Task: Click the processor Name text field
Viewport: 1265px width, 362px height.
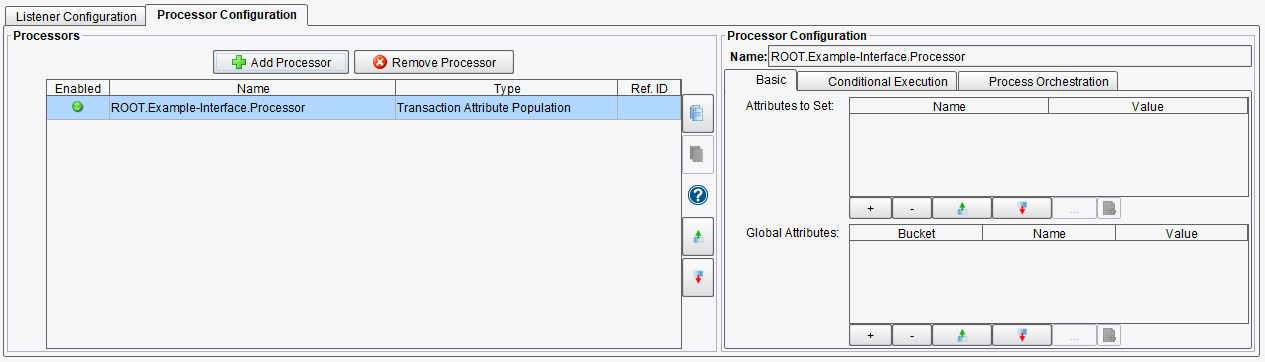Action: point(1009,57)
